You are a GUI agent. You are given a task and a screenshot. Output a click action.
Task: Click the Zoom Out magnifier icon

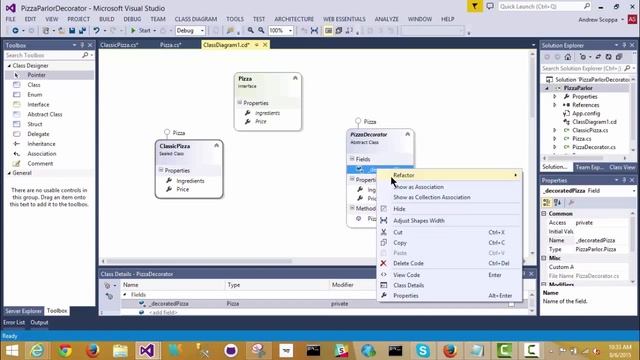[x=261, y=31]
